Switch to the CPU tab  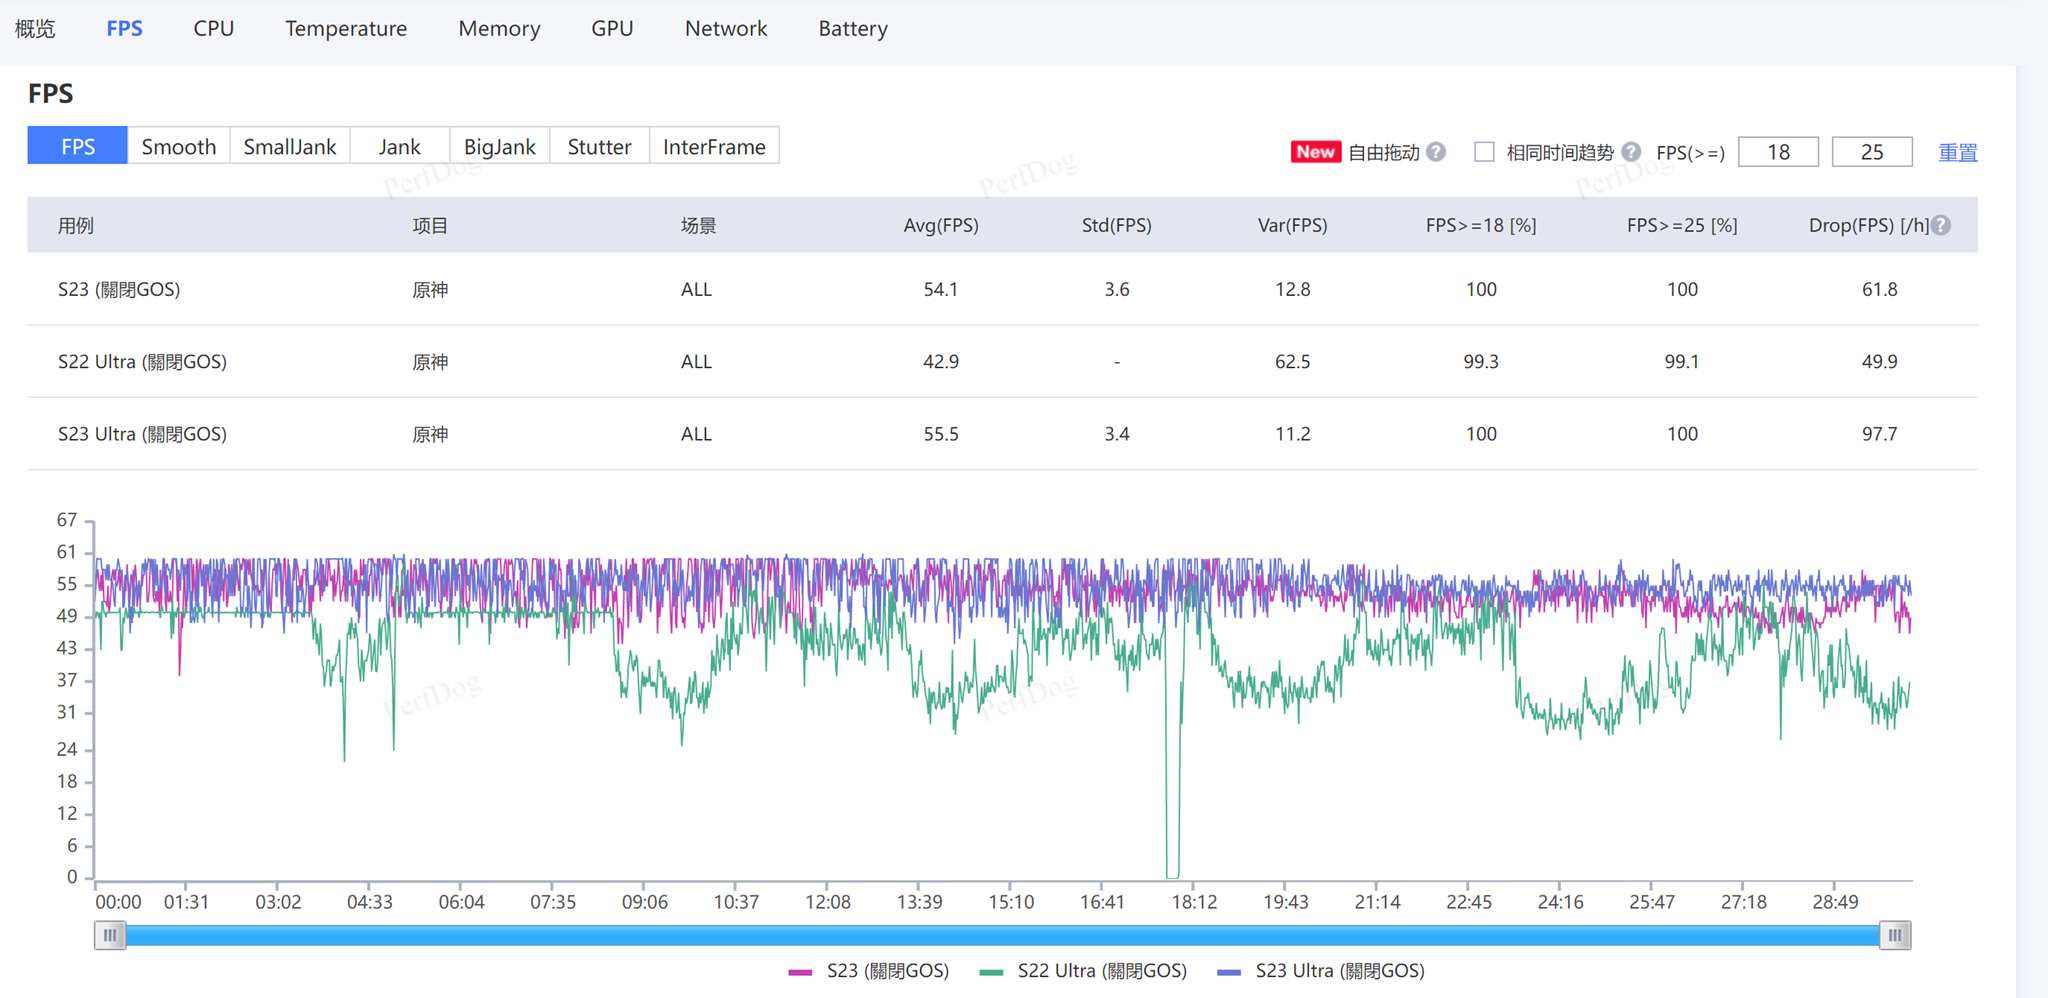(x=213, y=29)
